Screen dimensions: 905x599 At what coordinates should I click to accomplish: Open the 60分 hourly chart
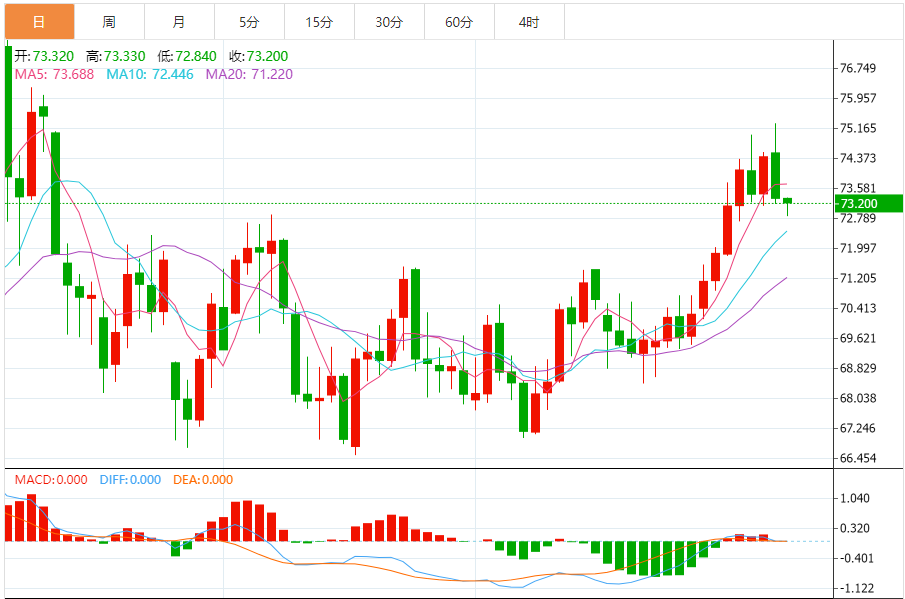(x=460, y=20)
